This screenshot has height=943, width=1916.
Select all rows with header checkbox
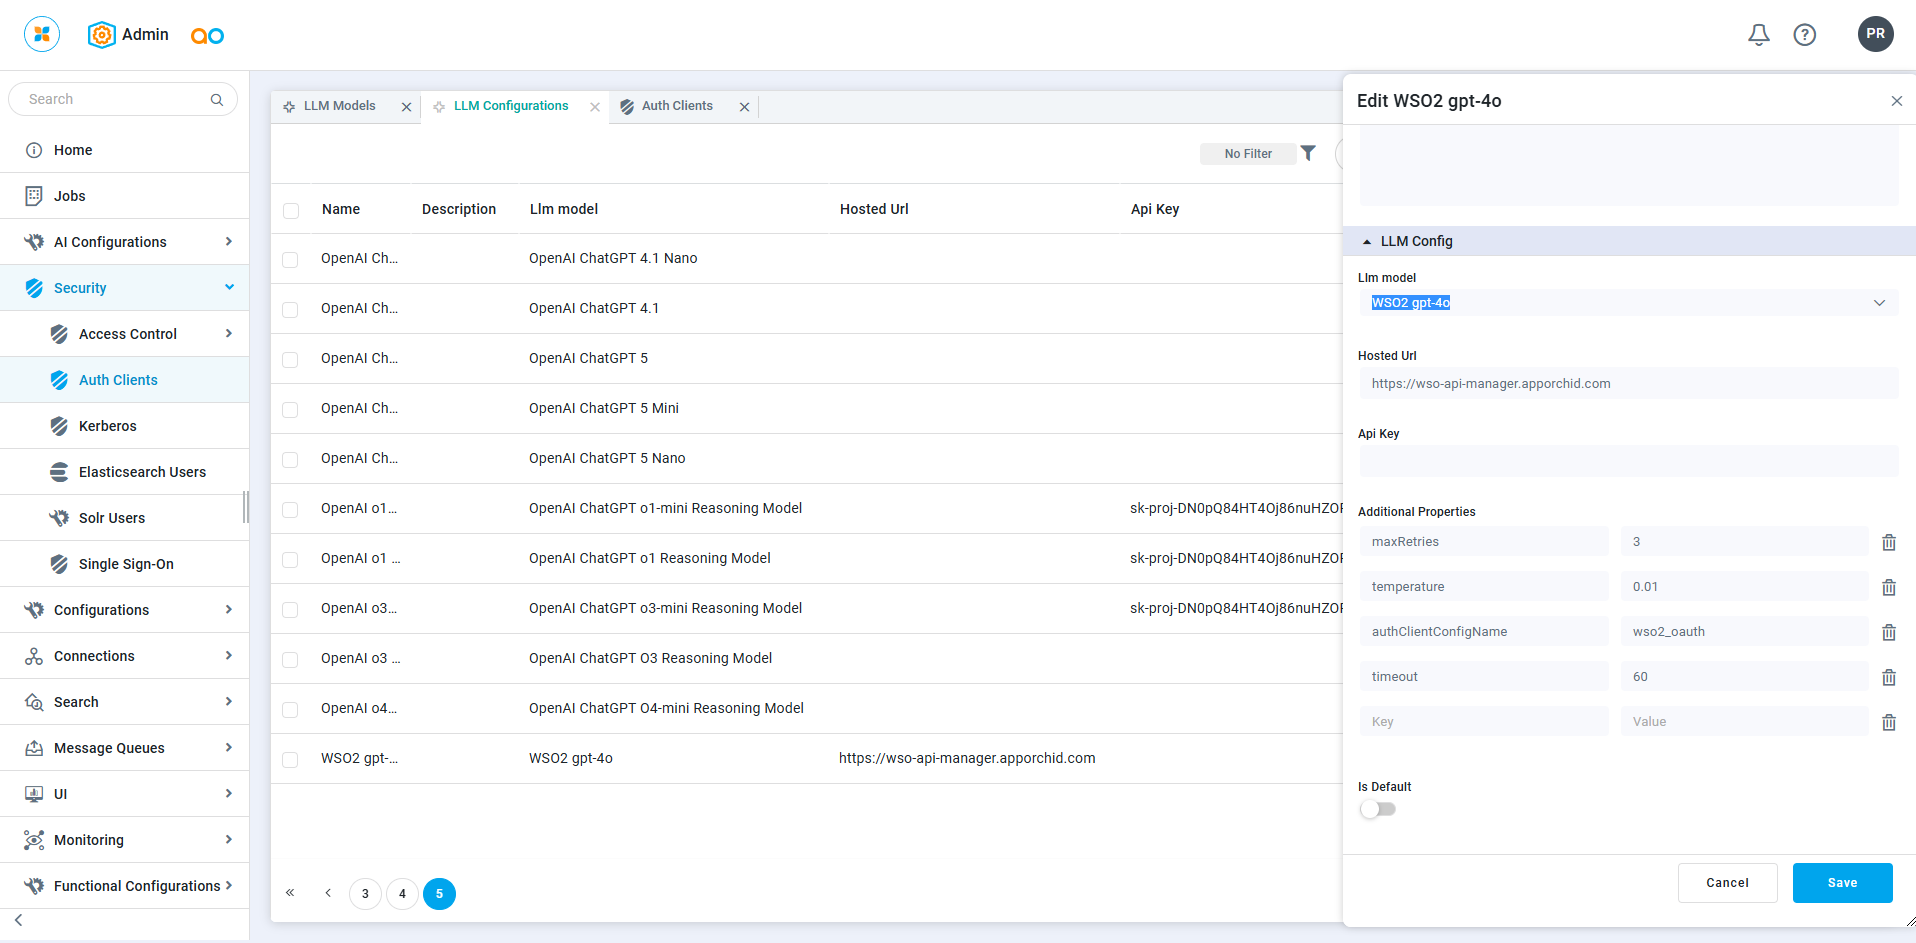click(291, 211)
